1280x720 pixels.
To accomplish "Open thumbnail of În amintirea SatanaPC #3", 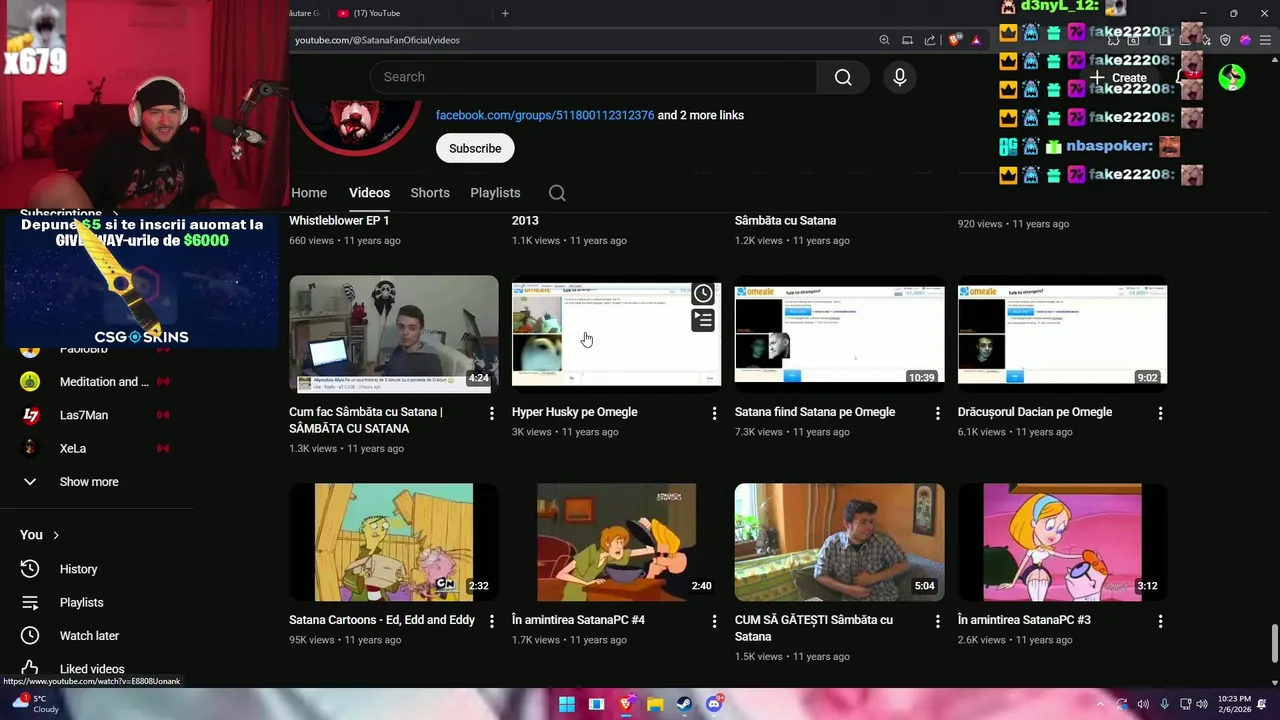I will [1063, 543].
